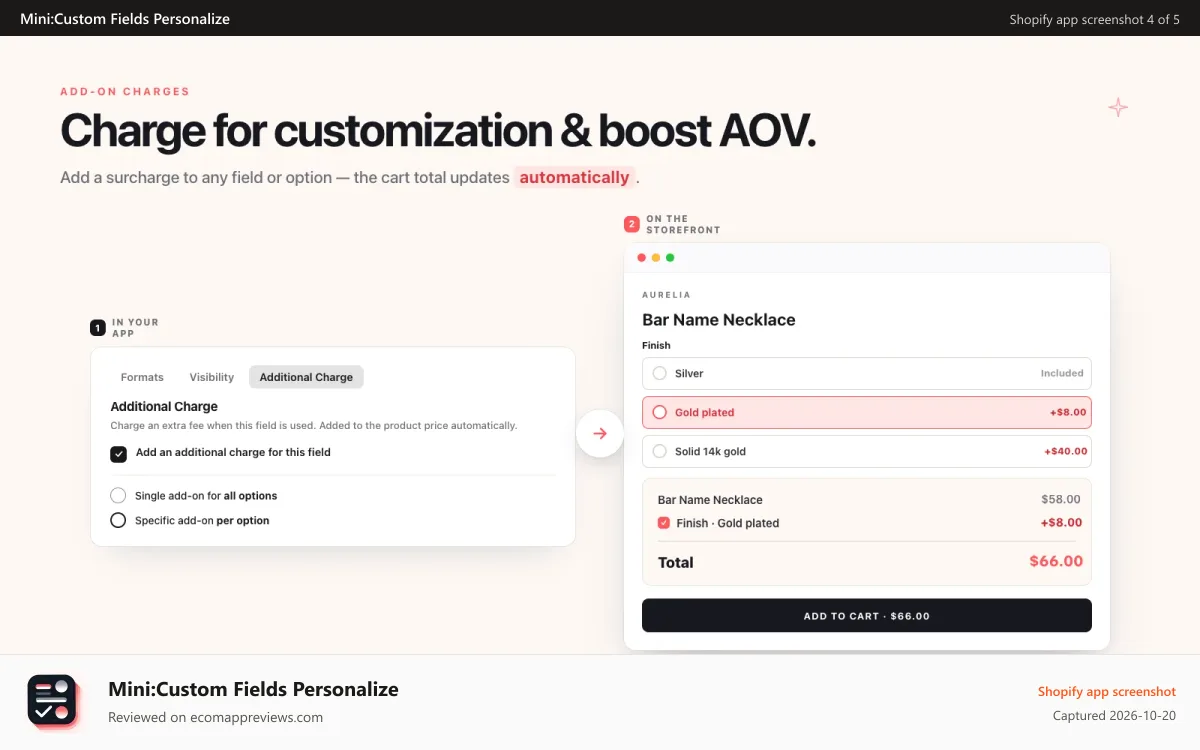
Task: Click the 'Bar Name Necklace' product title
Action: 719,320
